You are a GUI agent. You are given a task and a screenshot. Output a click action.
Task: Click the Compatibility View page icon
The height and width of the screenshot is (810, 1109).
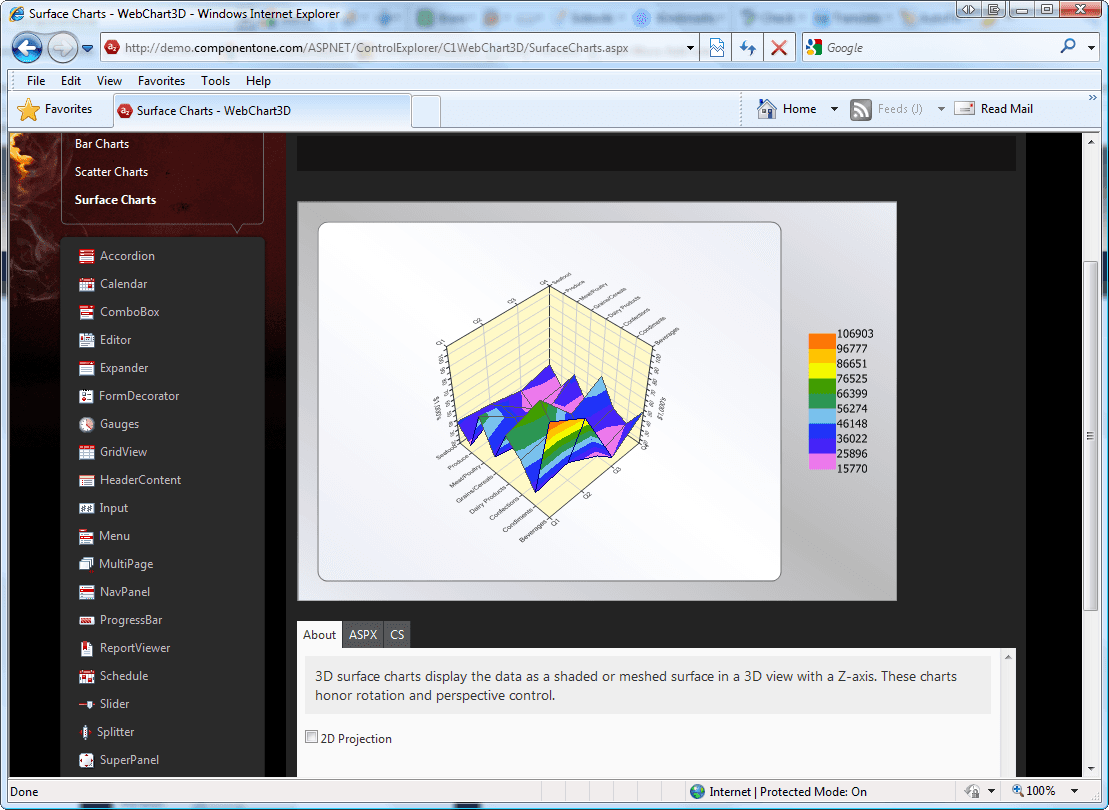tap(716, 48)
